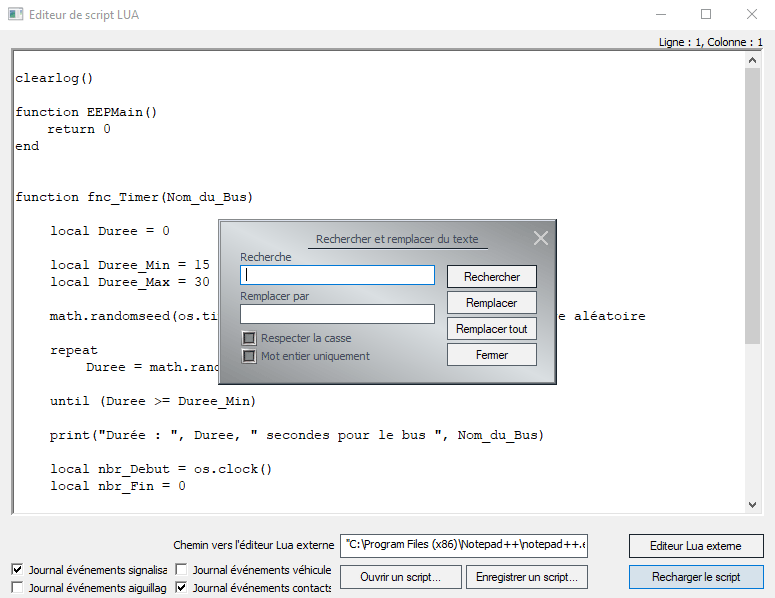Click the Remplacer tout button
Viewport: 775px width, 598px height.
pos(492,329)
